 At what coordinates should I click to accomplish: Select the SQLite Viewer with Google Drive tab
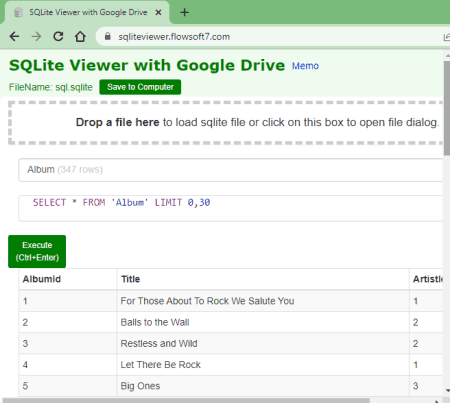pos(88,12)
